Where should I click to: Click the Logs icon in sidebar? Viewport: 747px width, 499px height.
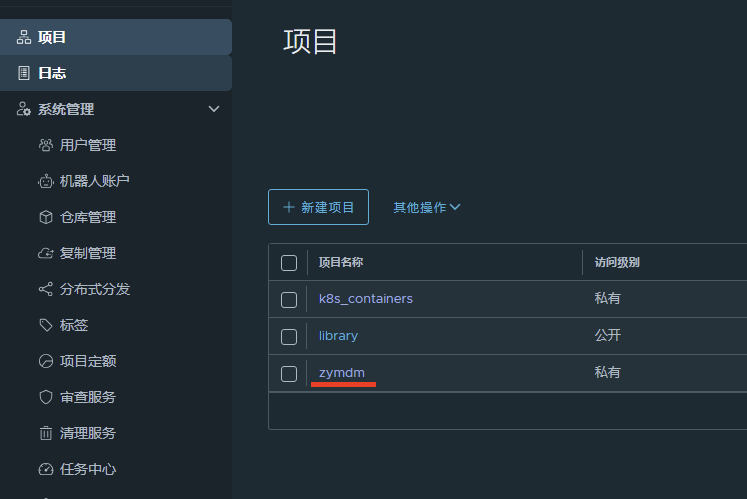click(x=24, y=73)
